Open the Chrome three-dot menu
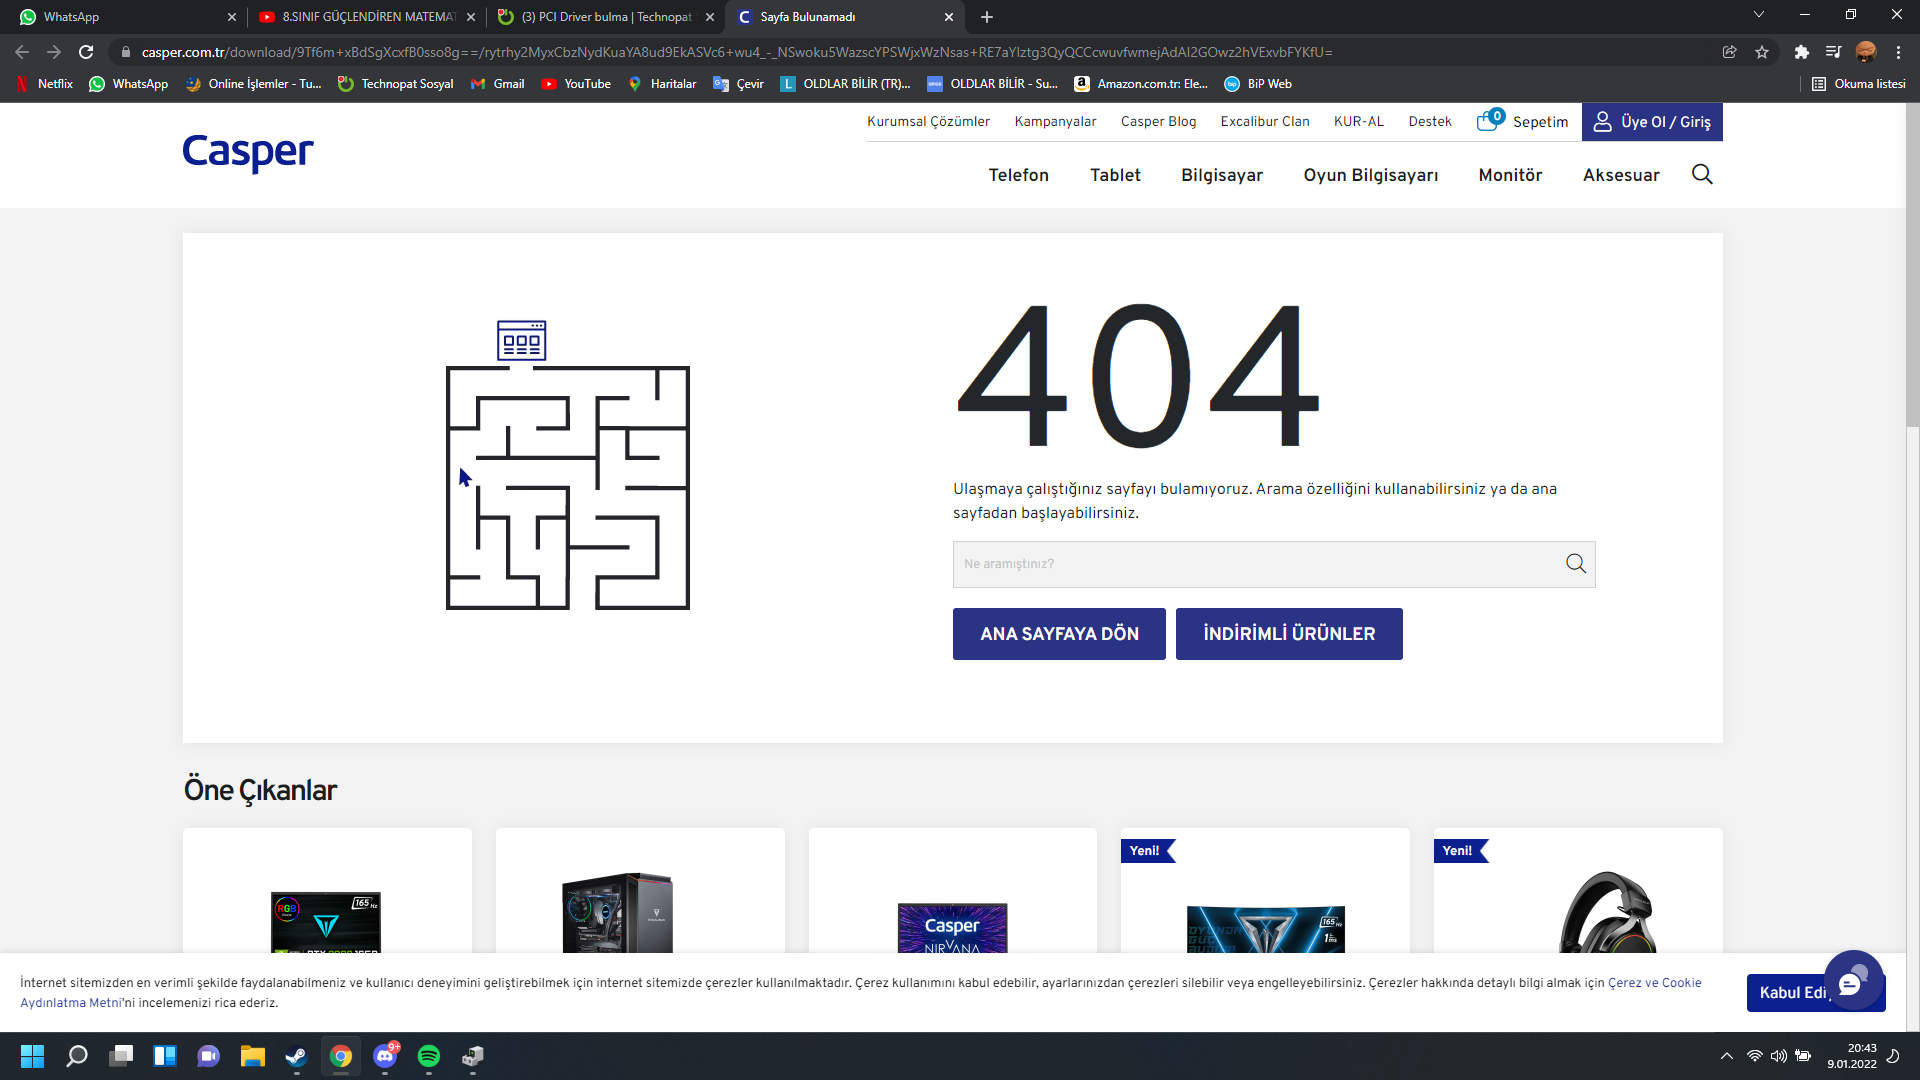Screen dimensions: 1920x1080 (x=1898, y=52)
